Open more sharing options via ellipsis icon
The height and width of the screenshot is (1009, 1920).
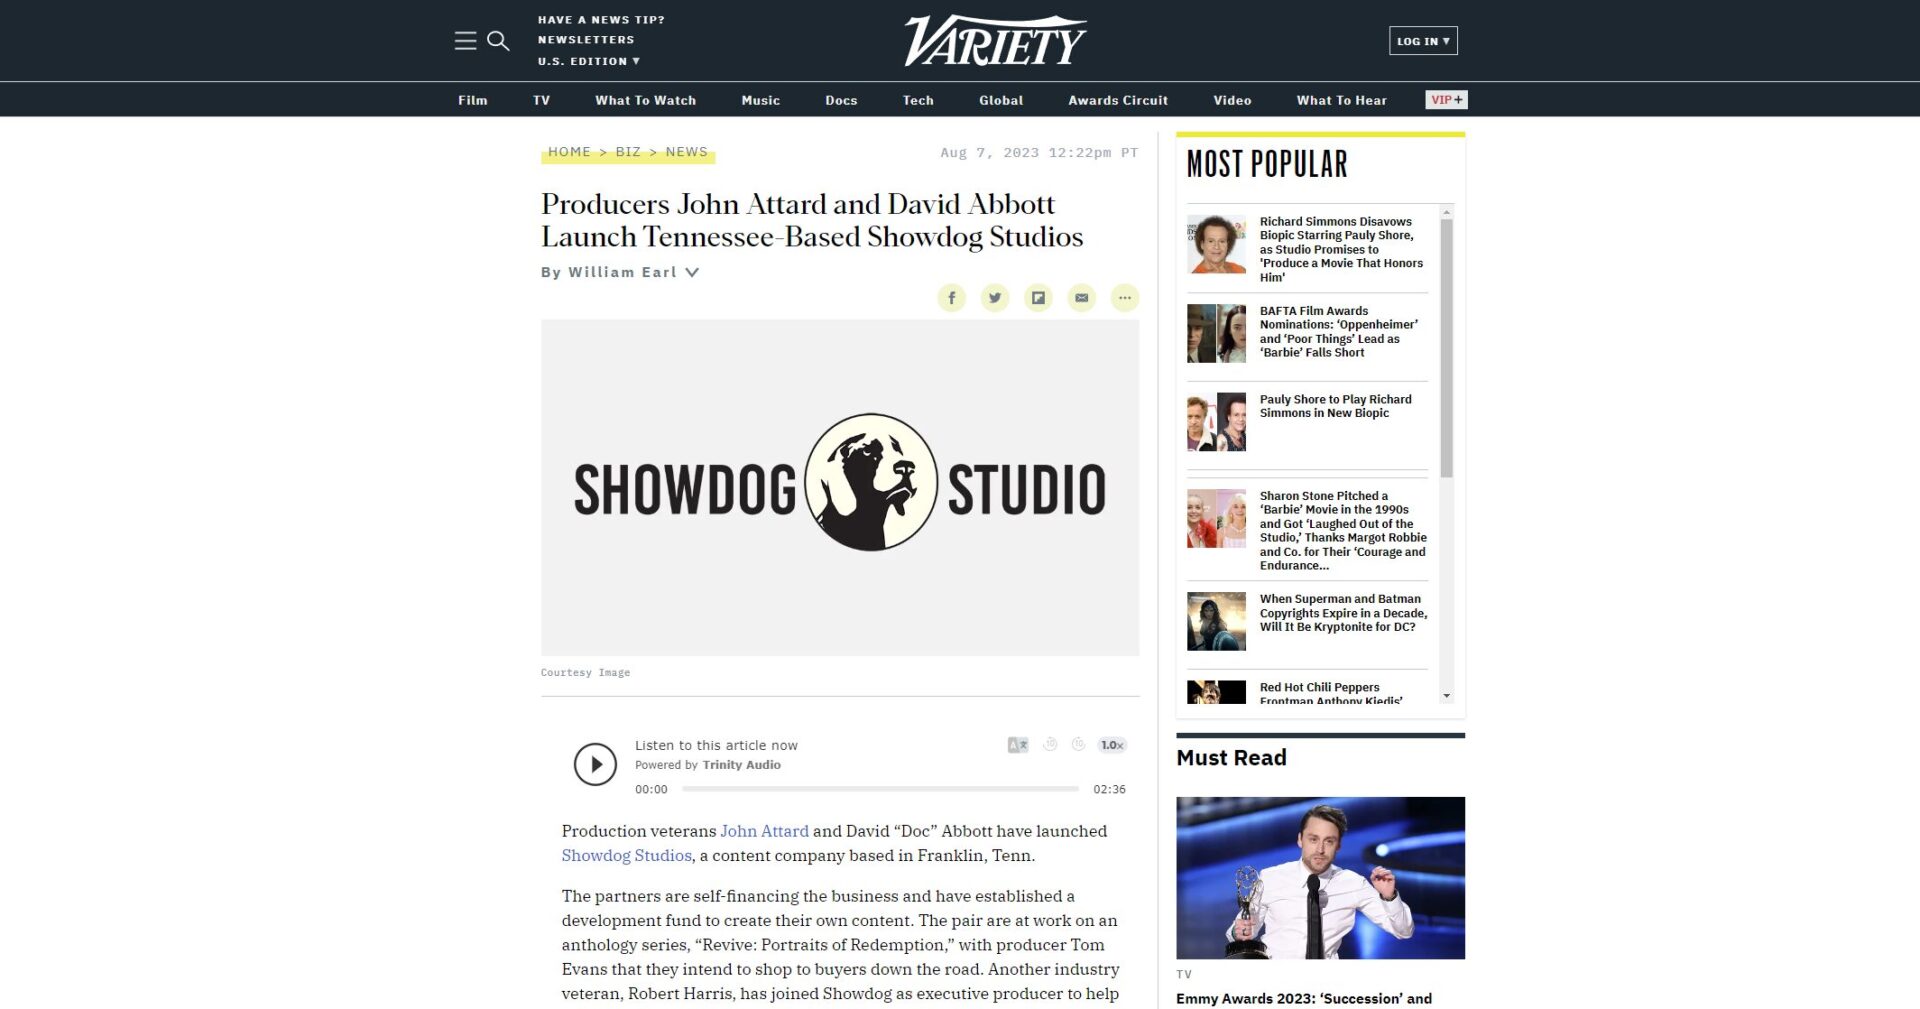coord(1124,297)
